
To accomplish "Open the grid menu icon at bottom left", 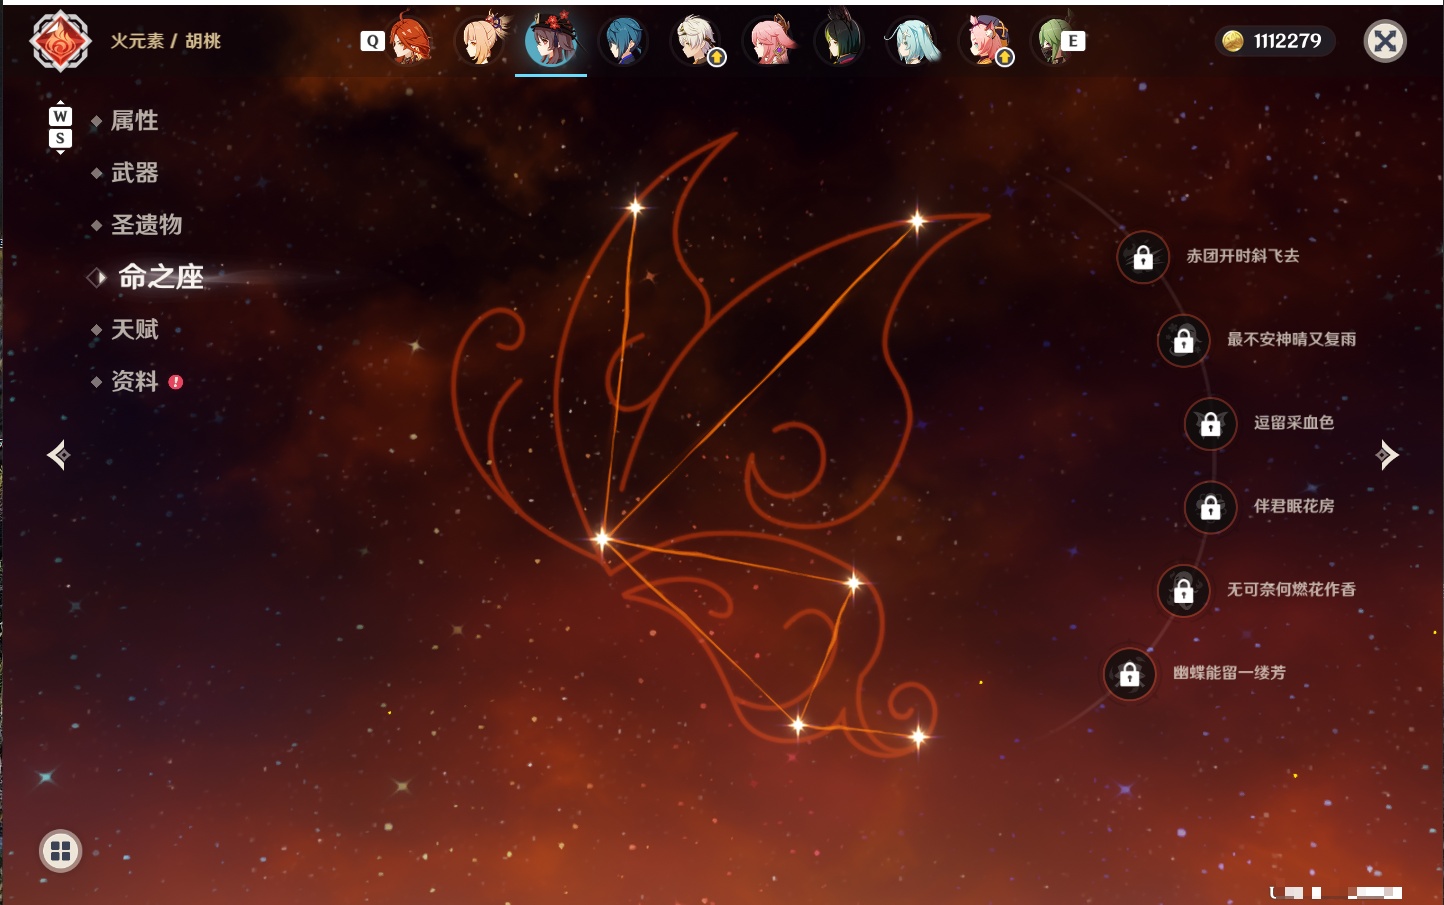I will point(60,851).
